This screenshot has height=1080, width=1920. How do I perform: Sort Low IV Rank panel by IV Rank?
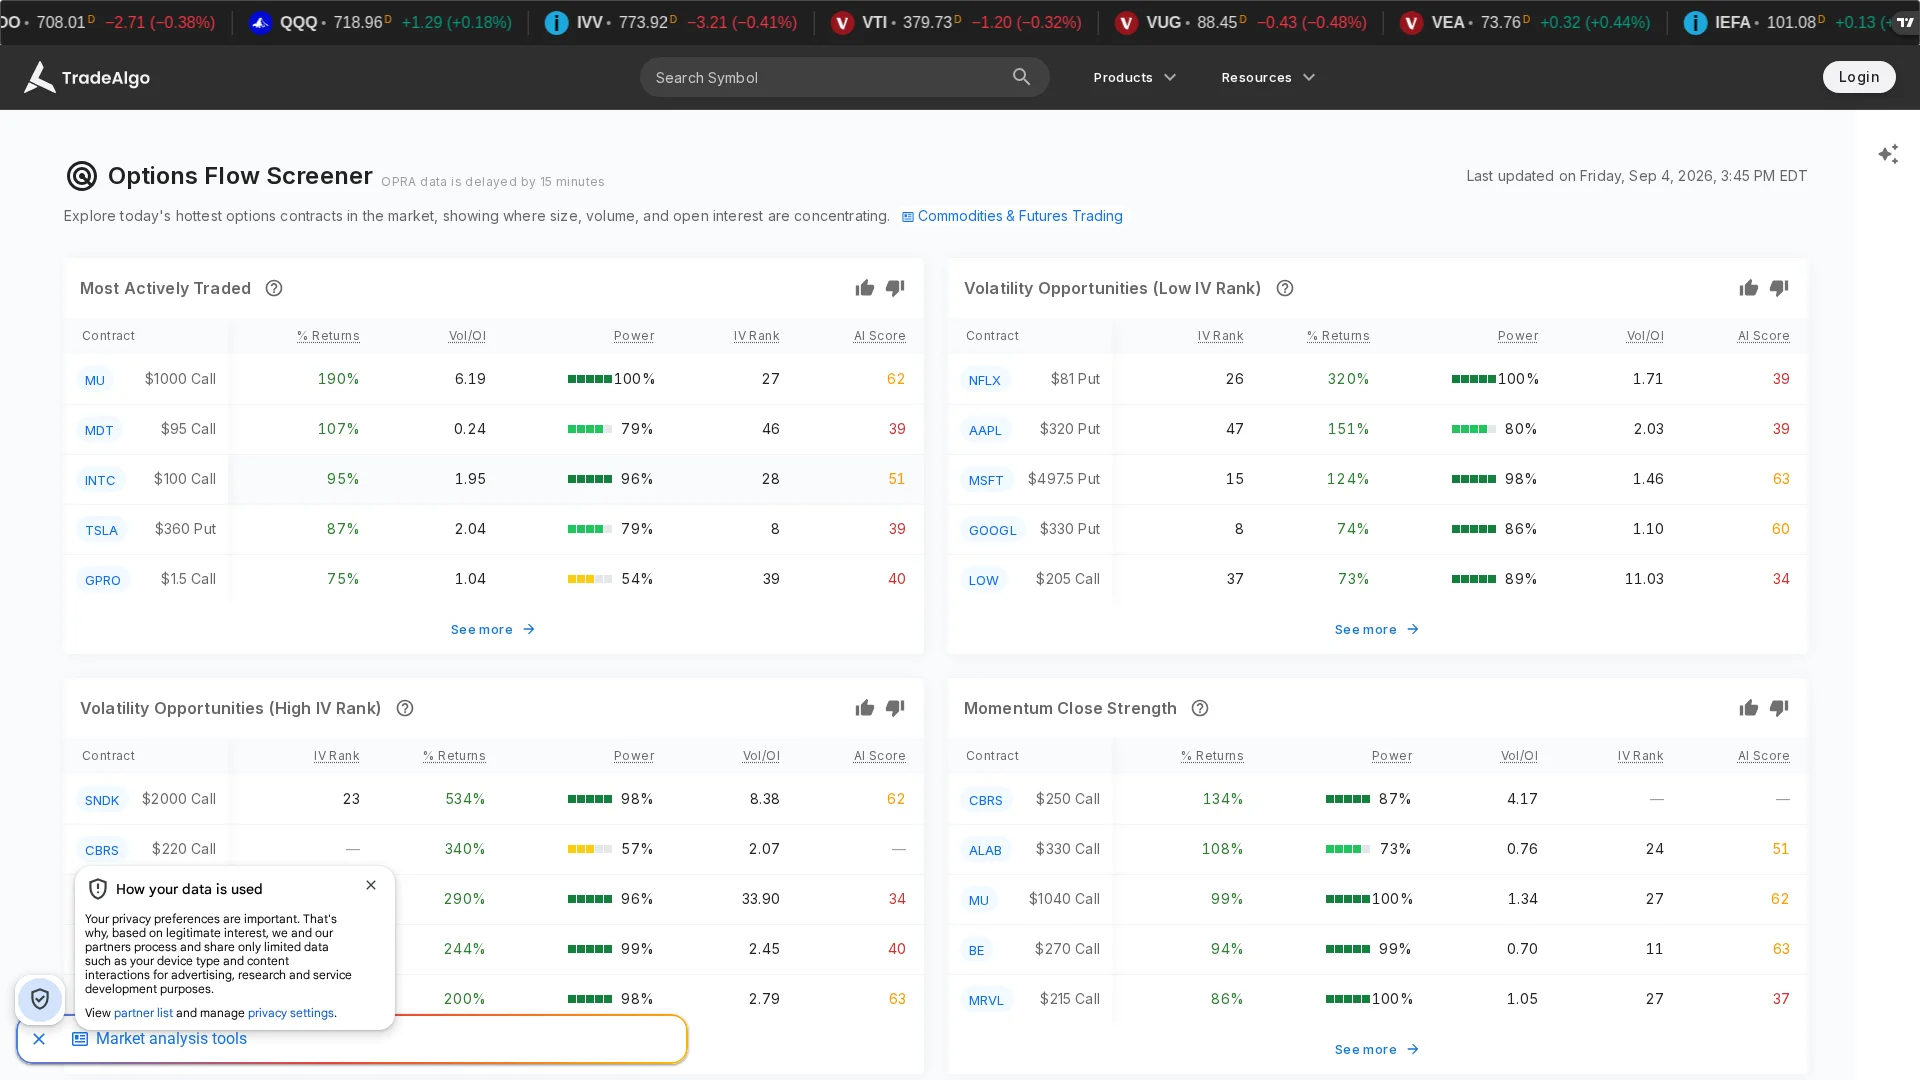(1221, 336)
